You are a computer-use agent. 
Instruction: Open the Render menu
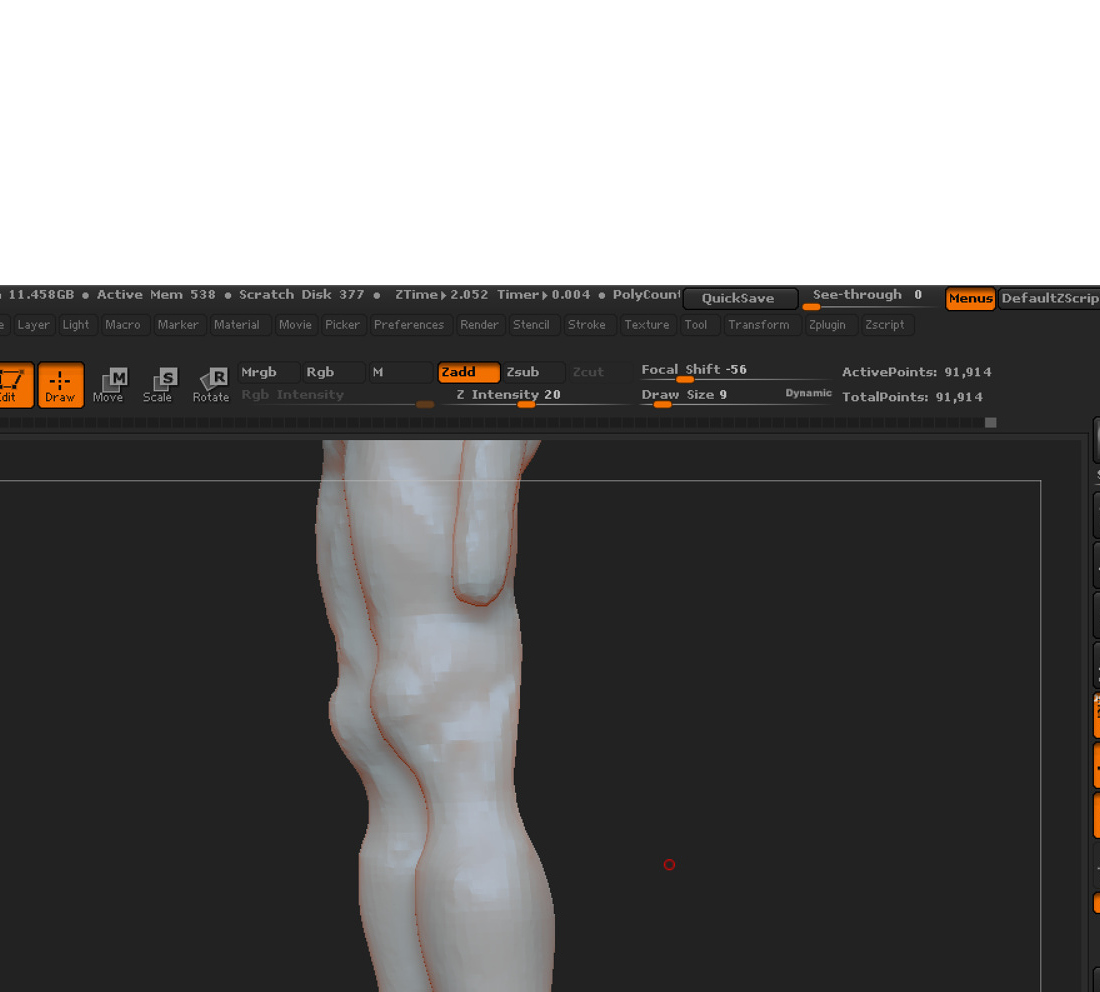479,325
